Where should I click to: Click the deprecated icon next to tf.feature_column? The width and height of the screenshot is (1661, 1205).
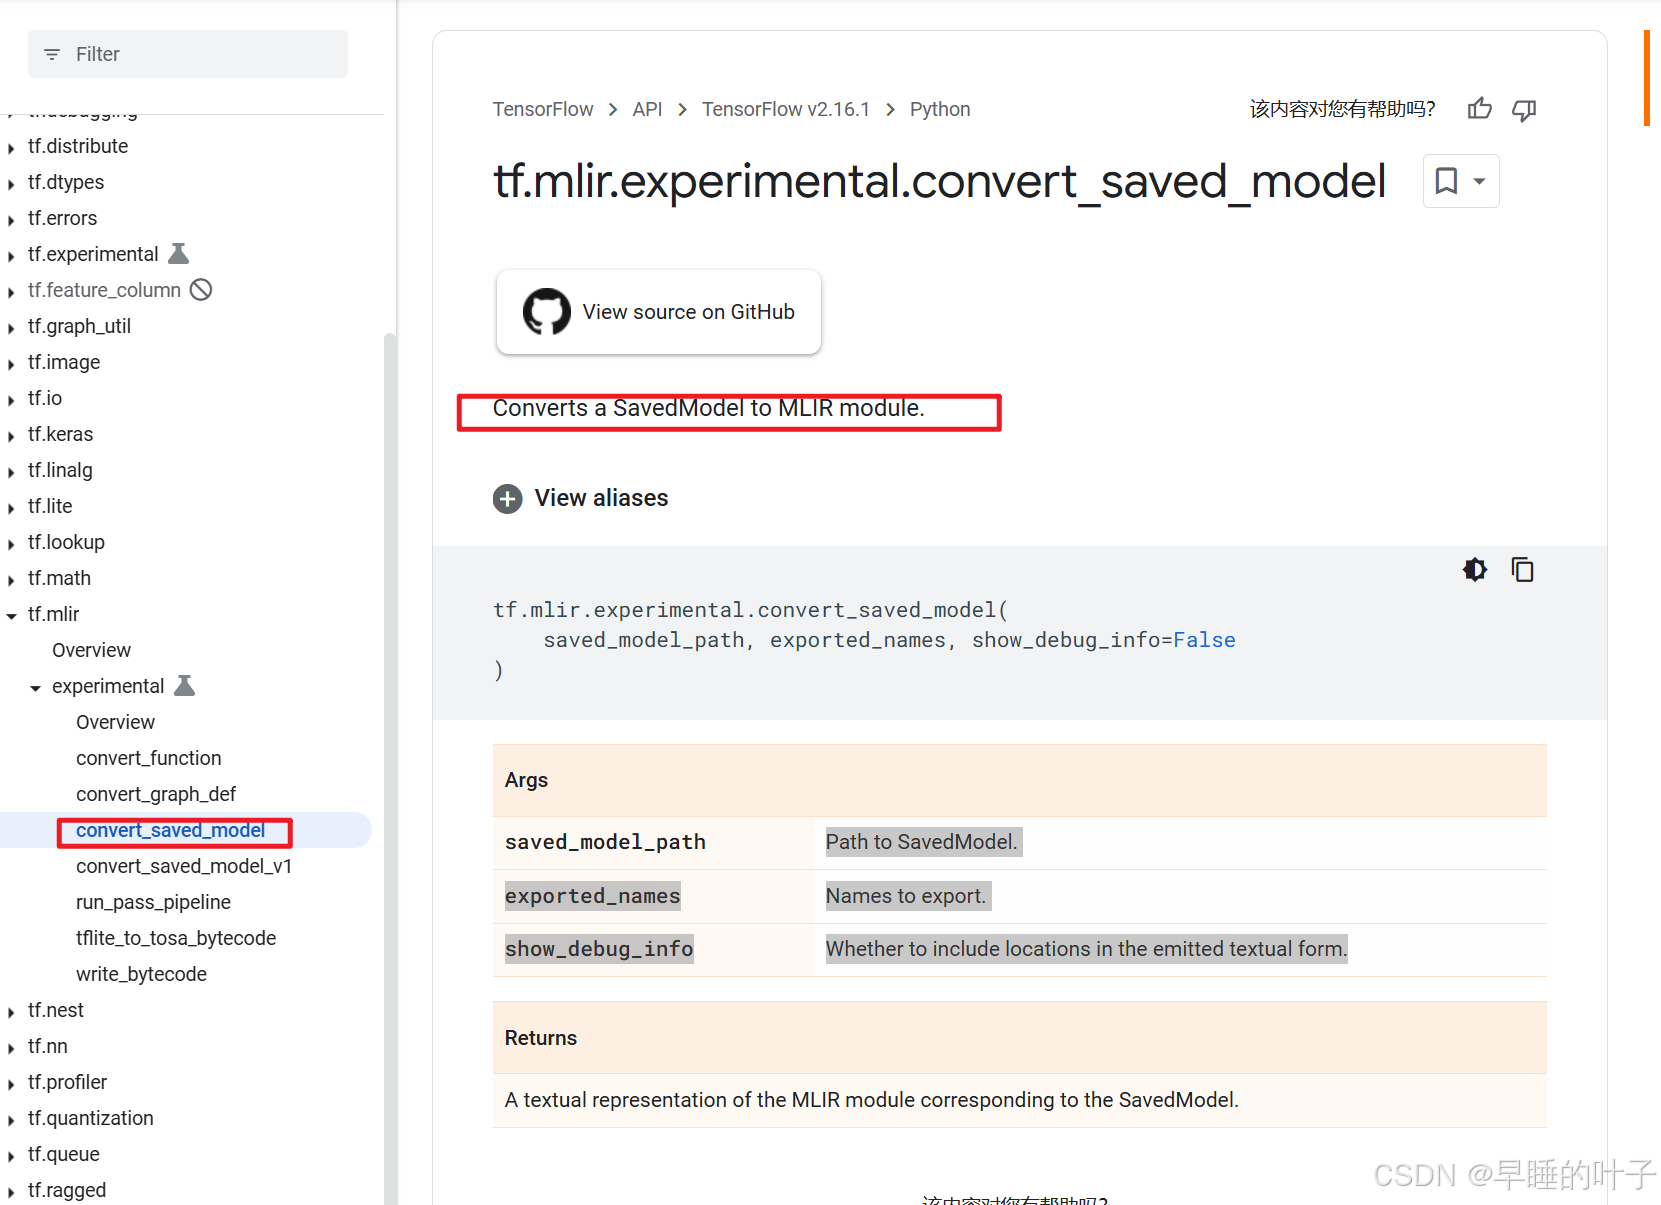(201, 290)
